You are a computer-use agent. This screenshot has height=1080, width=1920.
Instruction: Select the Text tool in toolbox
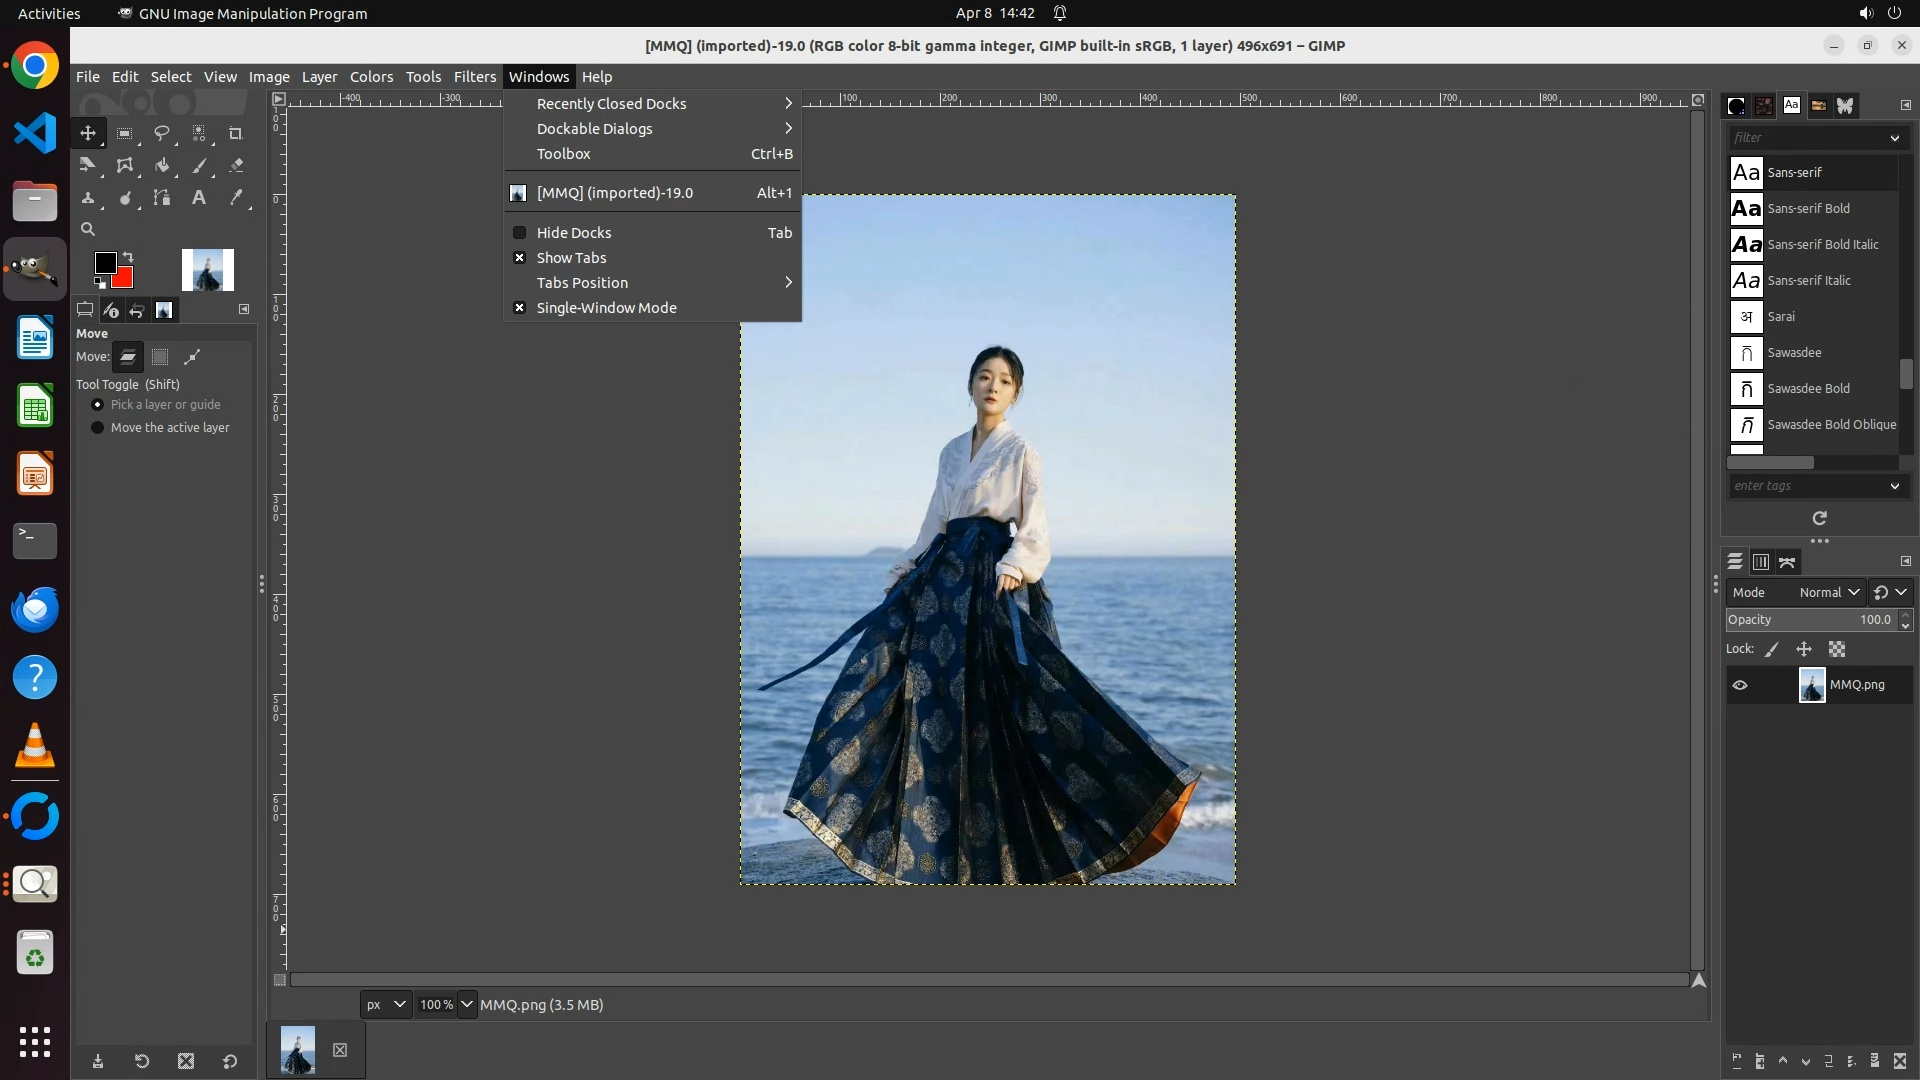pos(199,198)
